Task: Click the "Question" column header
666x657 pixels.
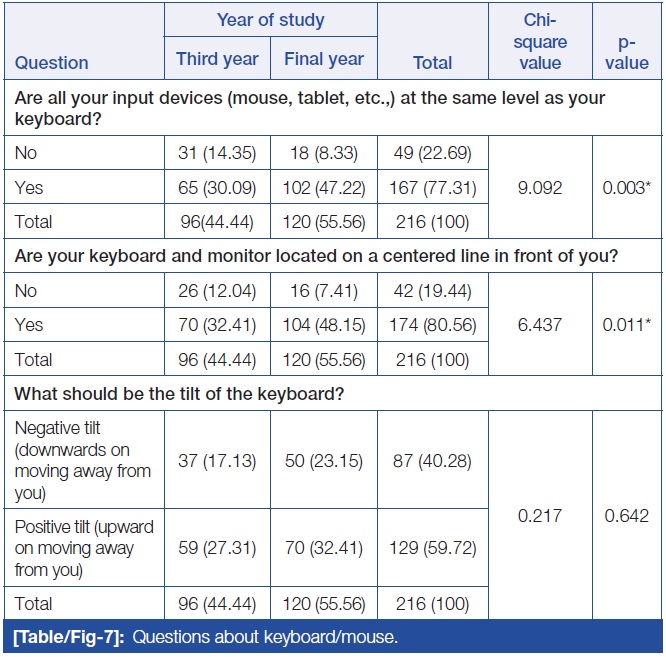Action: (52, 63)
